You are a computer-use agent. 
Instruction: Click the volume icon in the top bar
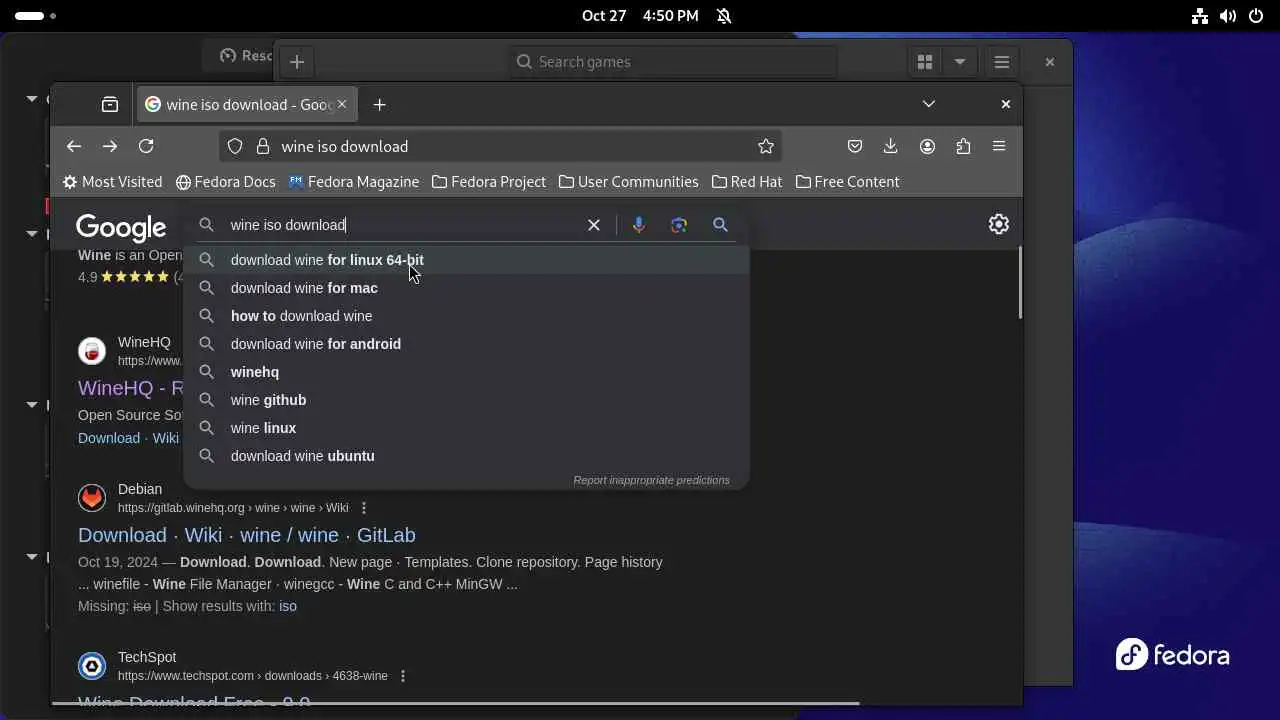coord(1228,16)
